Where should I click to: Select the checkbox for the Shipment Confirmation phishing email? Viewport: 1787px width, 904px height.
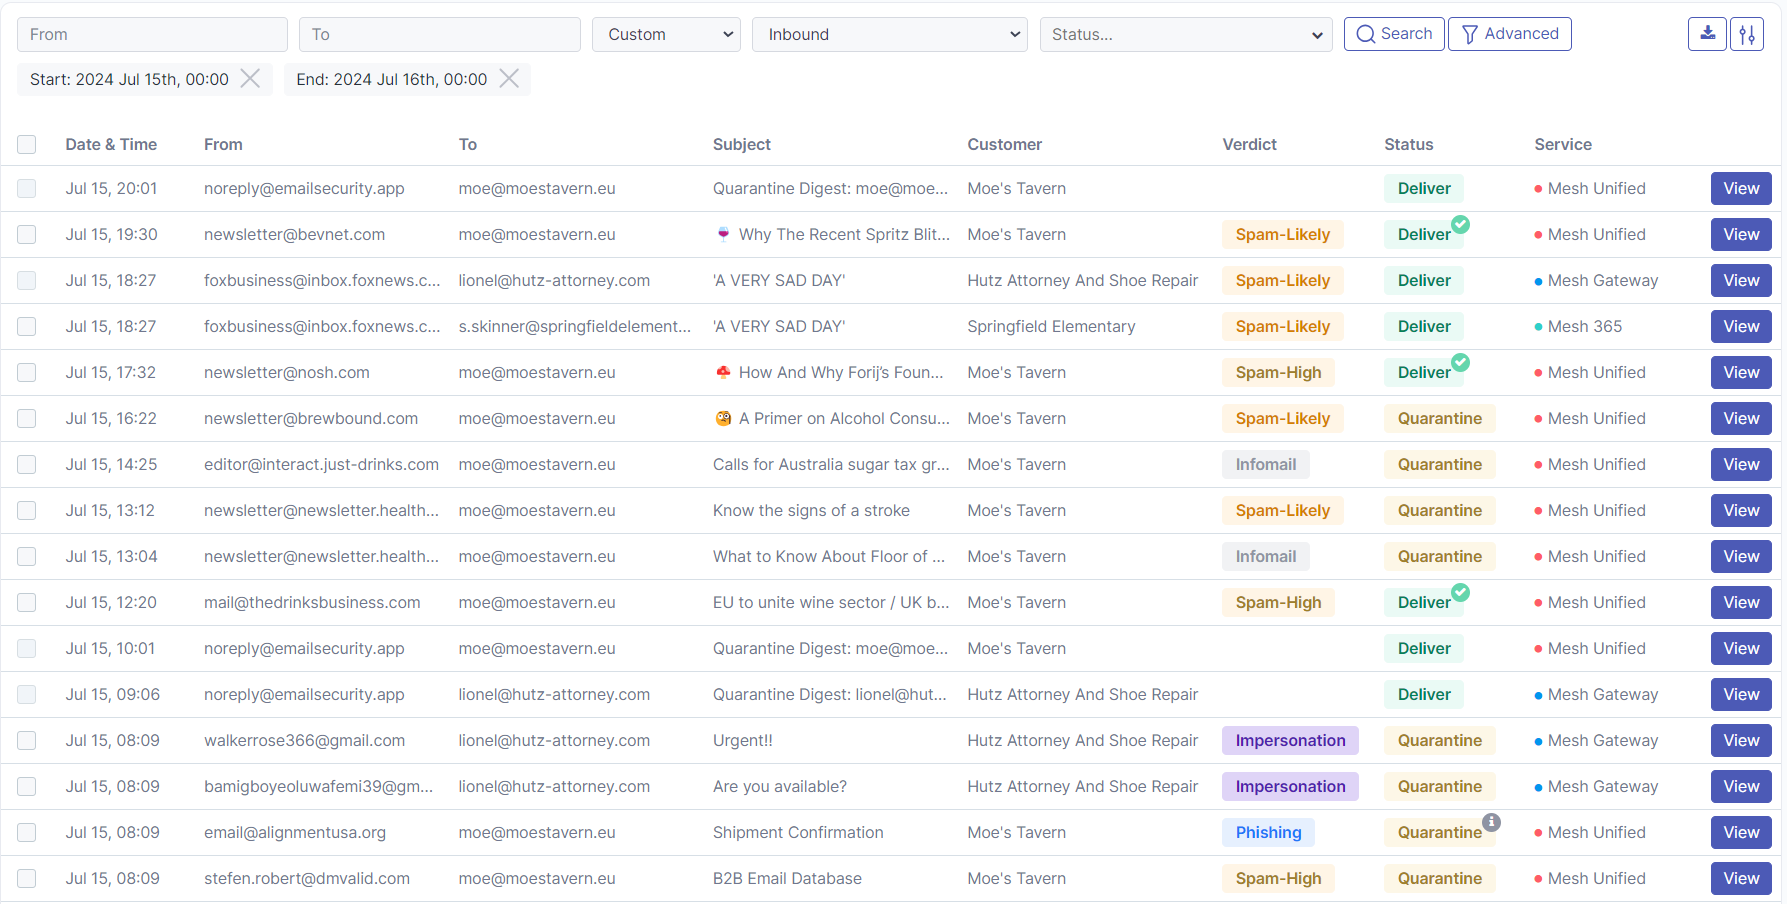[x=27, y=832]
